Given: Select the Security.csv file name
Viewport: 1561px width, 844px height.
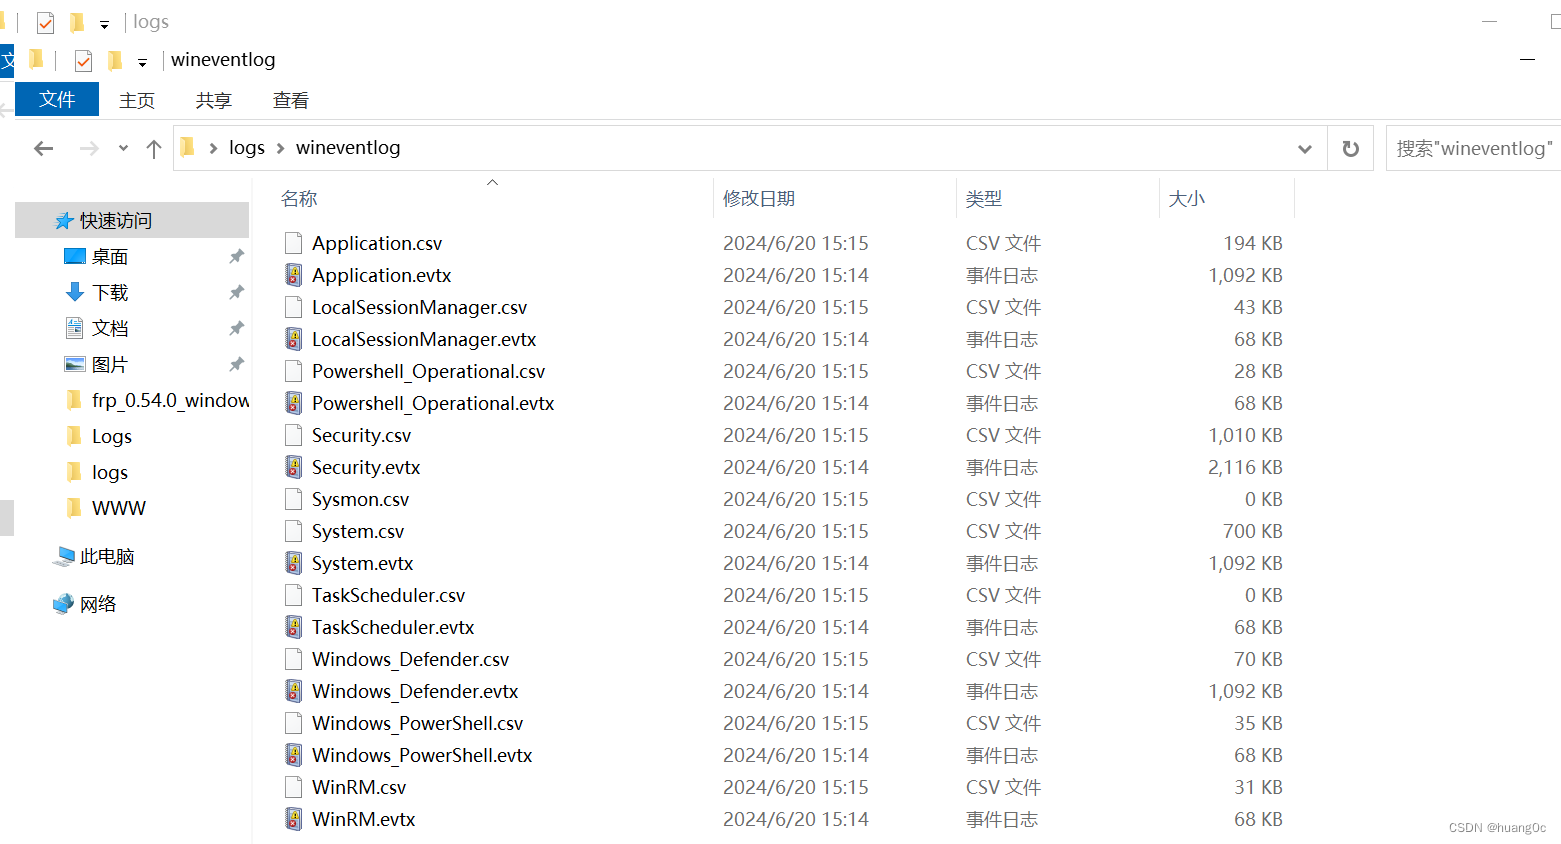Looking at the screenshot, I should pyautogui.click(x=361, y=435).
